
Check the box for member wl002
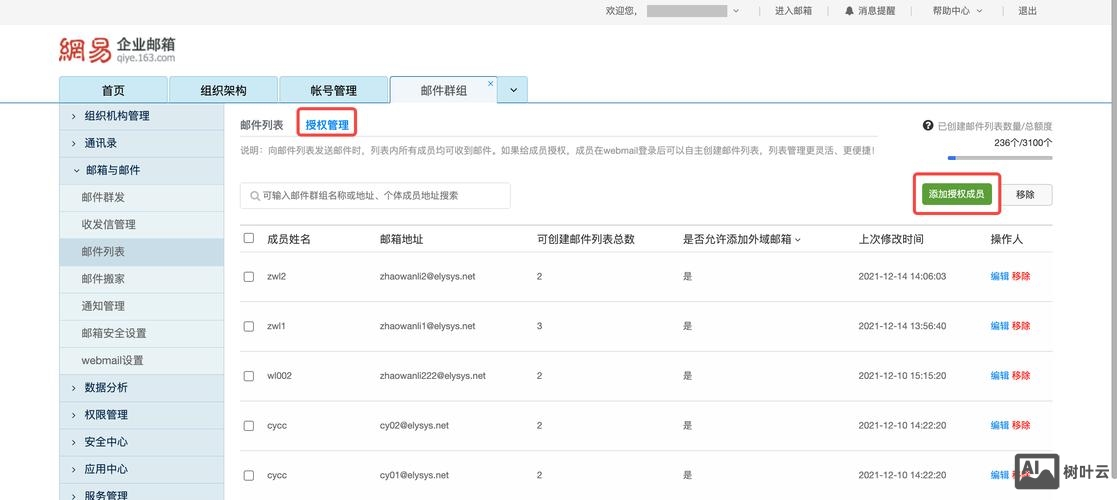point(249,376)
